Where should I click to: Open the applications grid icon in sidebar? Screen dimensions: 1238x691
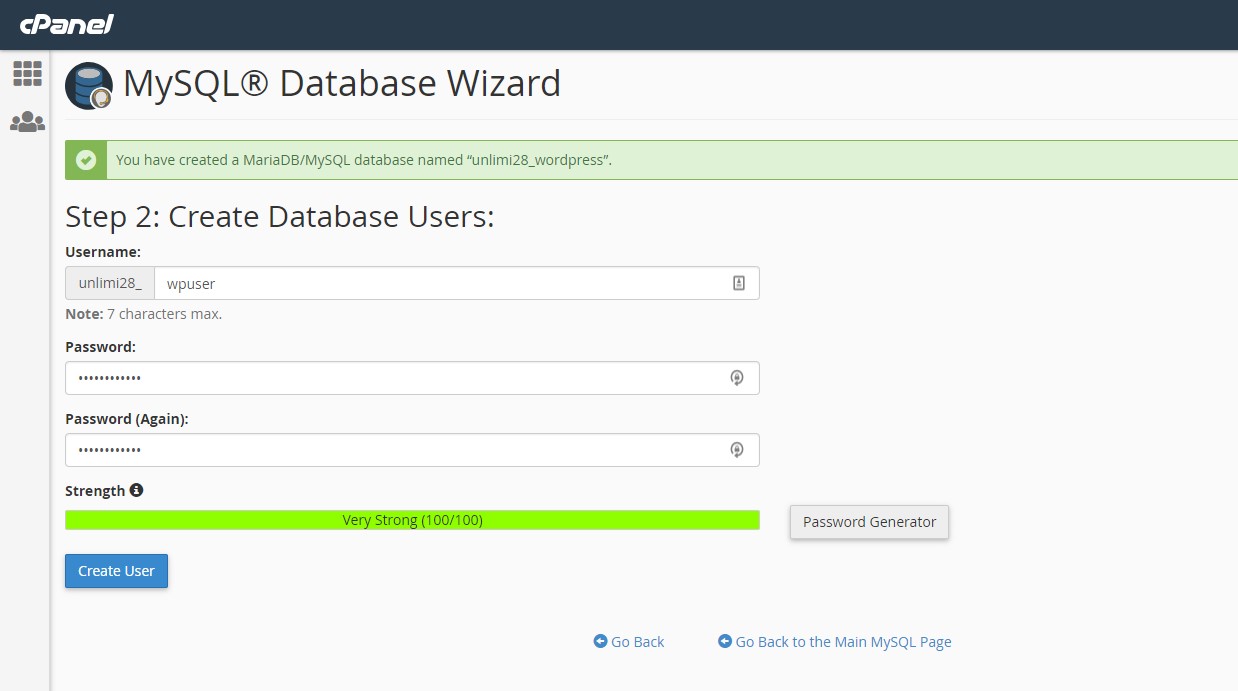[x=27, y=73]
